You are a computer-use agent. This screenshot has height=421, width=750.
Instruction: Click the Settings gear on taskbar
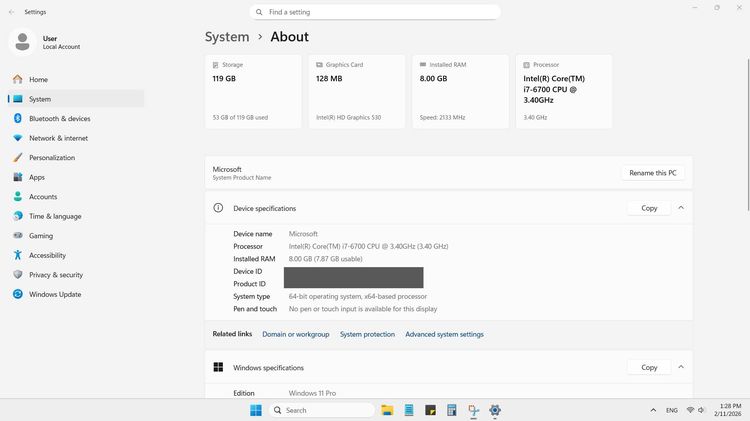495,410
